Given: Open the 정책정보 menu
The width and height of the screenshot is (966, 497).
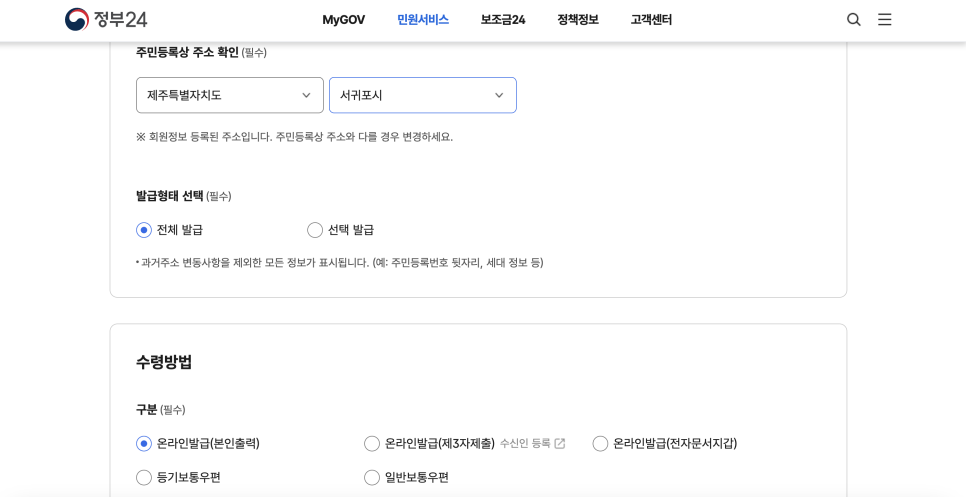Looking at the screenshot, I should (578, 20).
